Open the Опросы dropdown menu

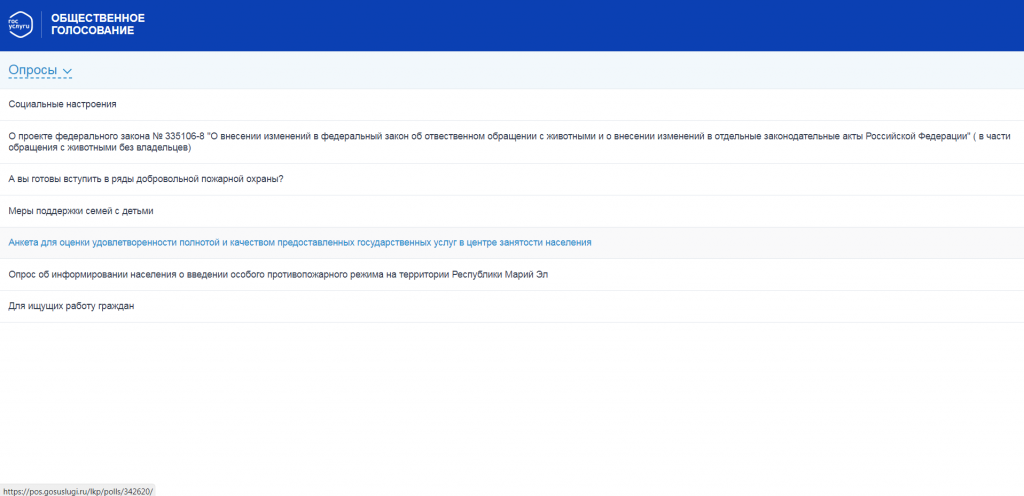click(x=33, y=70)
